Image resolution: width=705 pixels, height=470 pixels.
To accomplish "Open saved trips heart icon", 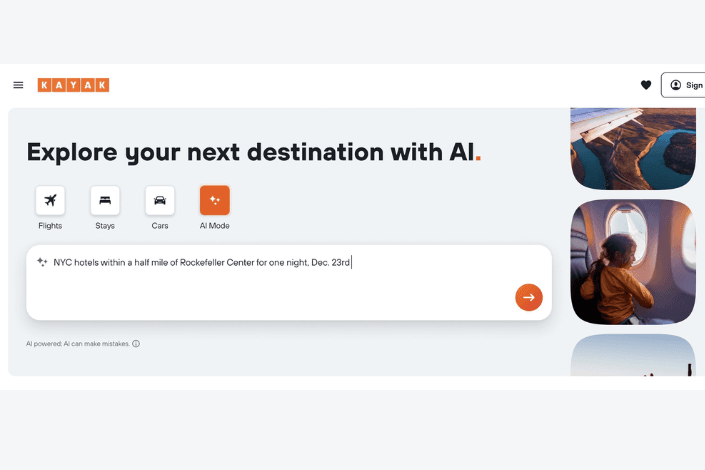I will coord(646,85).
